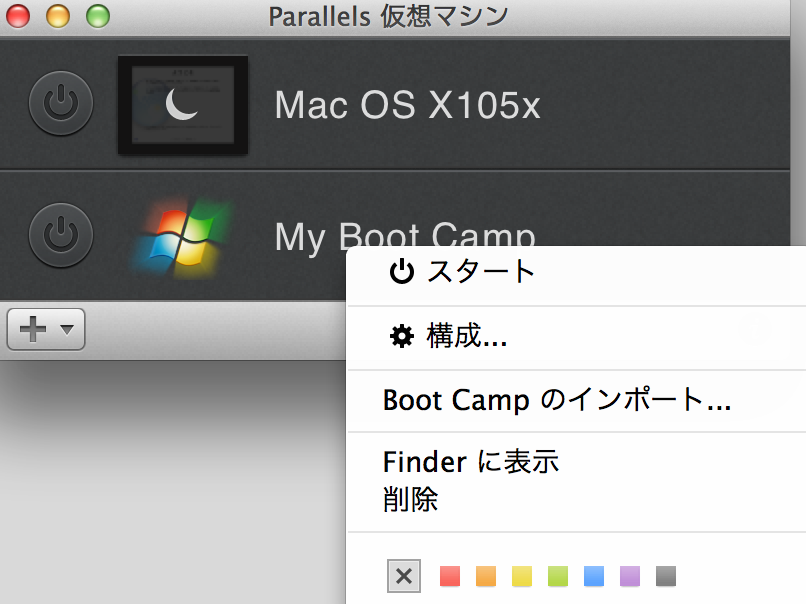Viewport: 806px width, 604px height.
Task: Click the Windows logo icon
Action: pos(182,238)
